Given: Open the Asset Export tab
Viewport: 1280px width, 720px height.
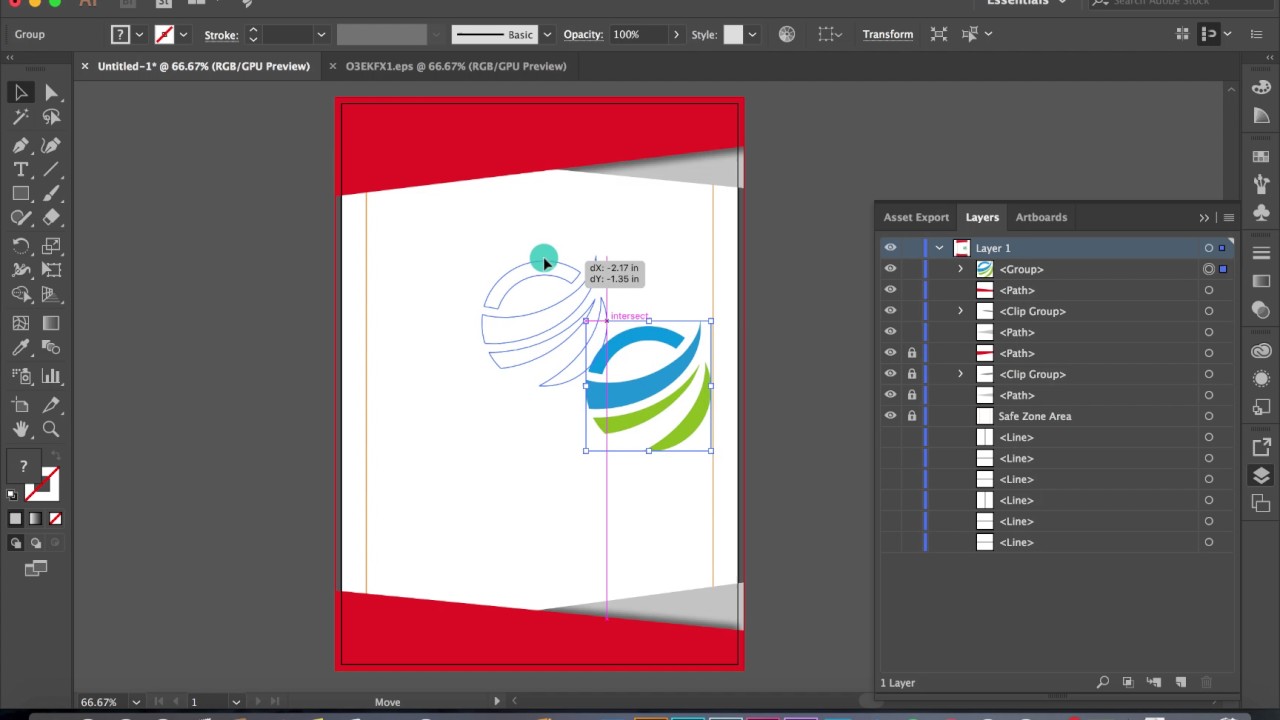Looking at the screenshot, I should [916, 217].
